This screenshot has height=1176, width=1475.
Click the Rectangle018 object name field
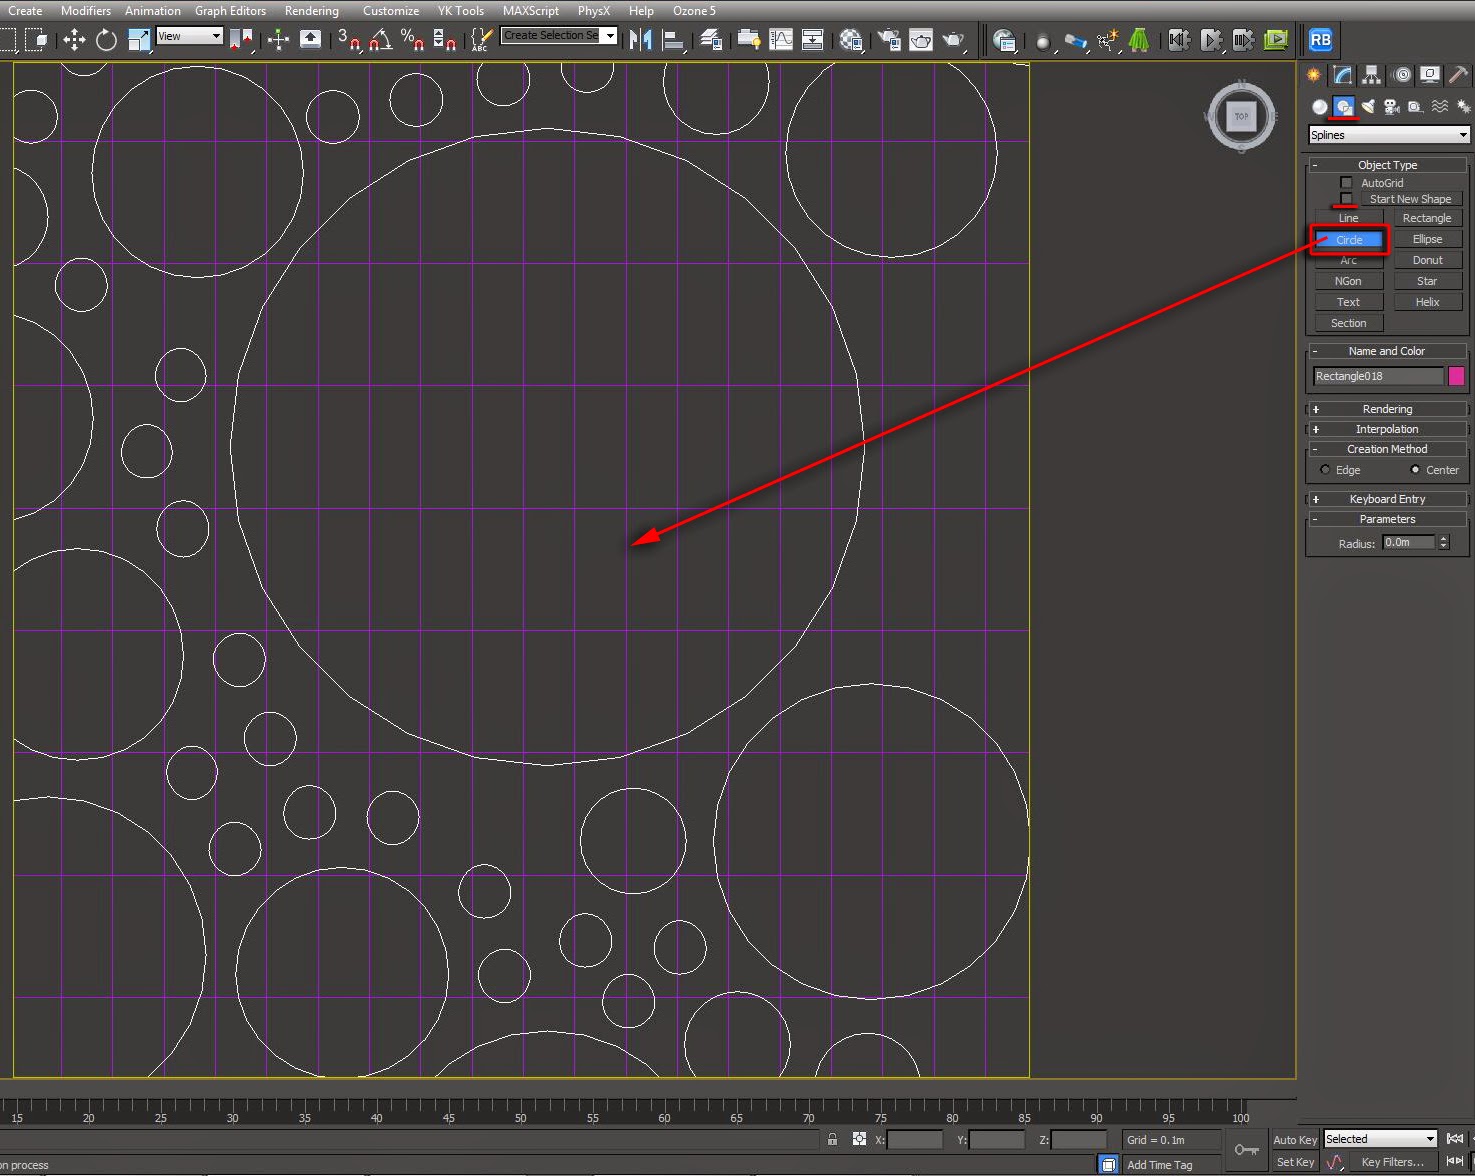(x=1378, y=376)
